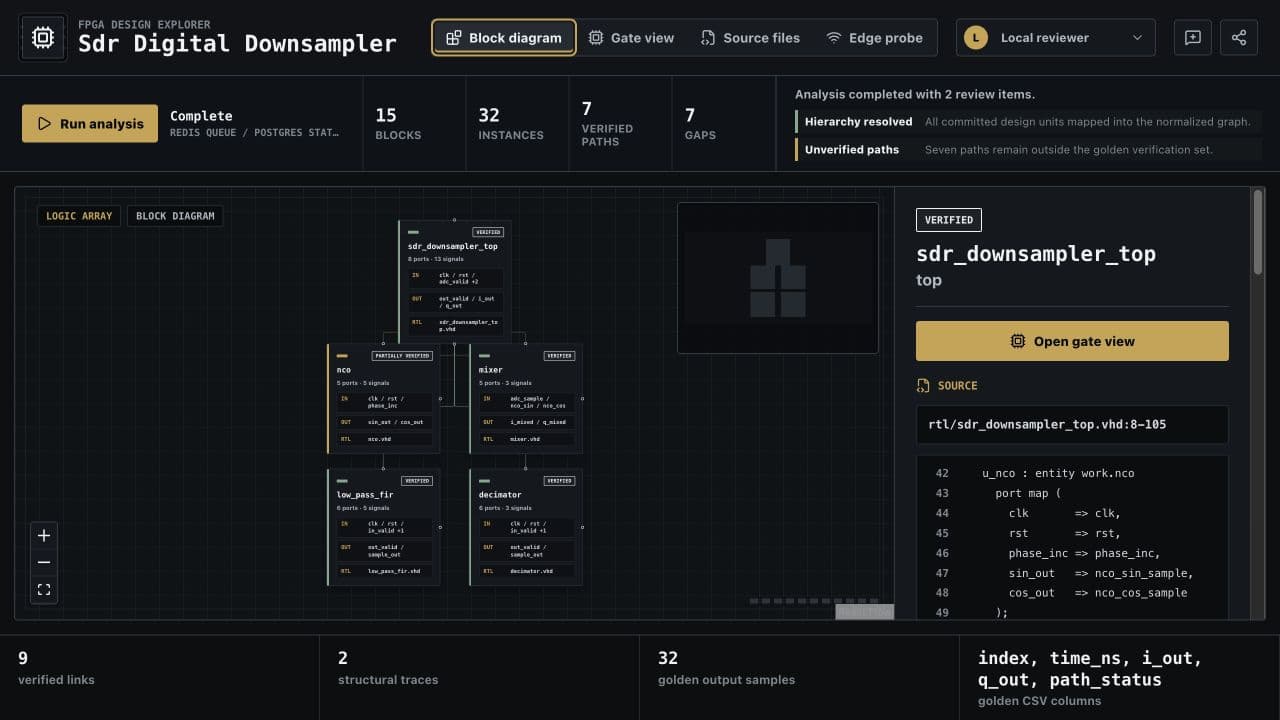
Task: Click the fit-to-screen icon
Action: pyautogui.click(x=44, y=590)
